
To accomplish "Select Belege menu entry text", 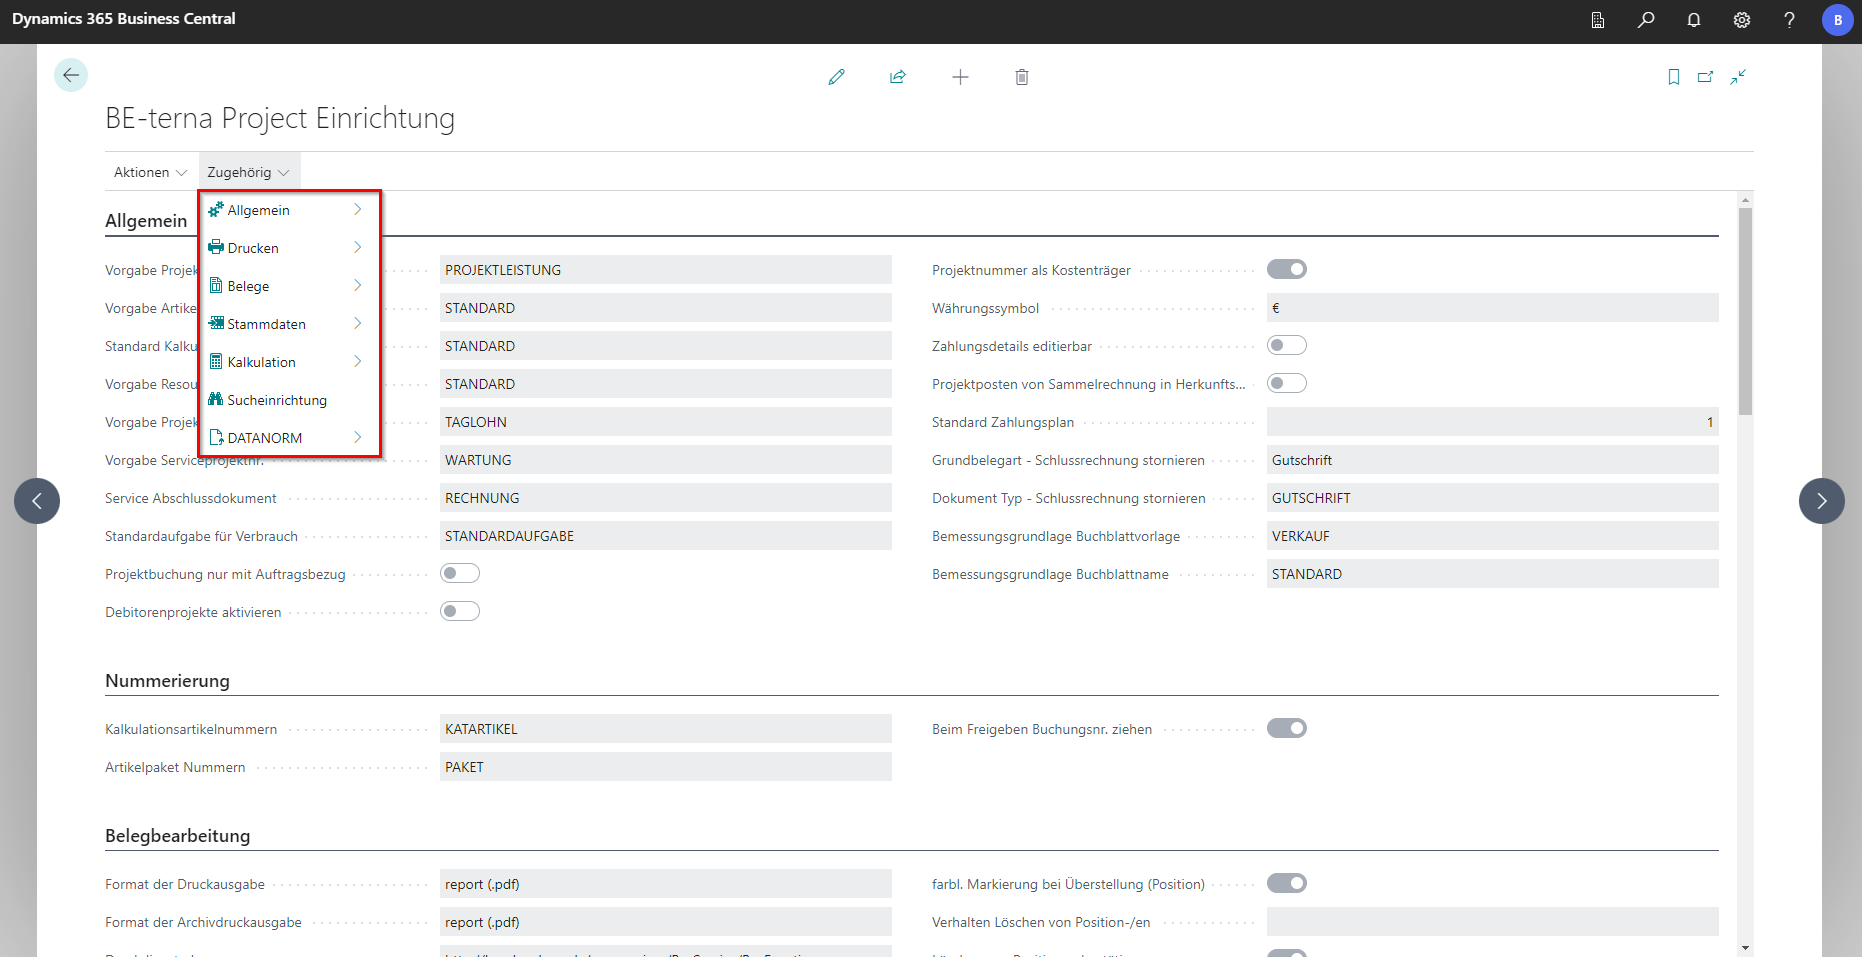I will (x=248, y=286).
